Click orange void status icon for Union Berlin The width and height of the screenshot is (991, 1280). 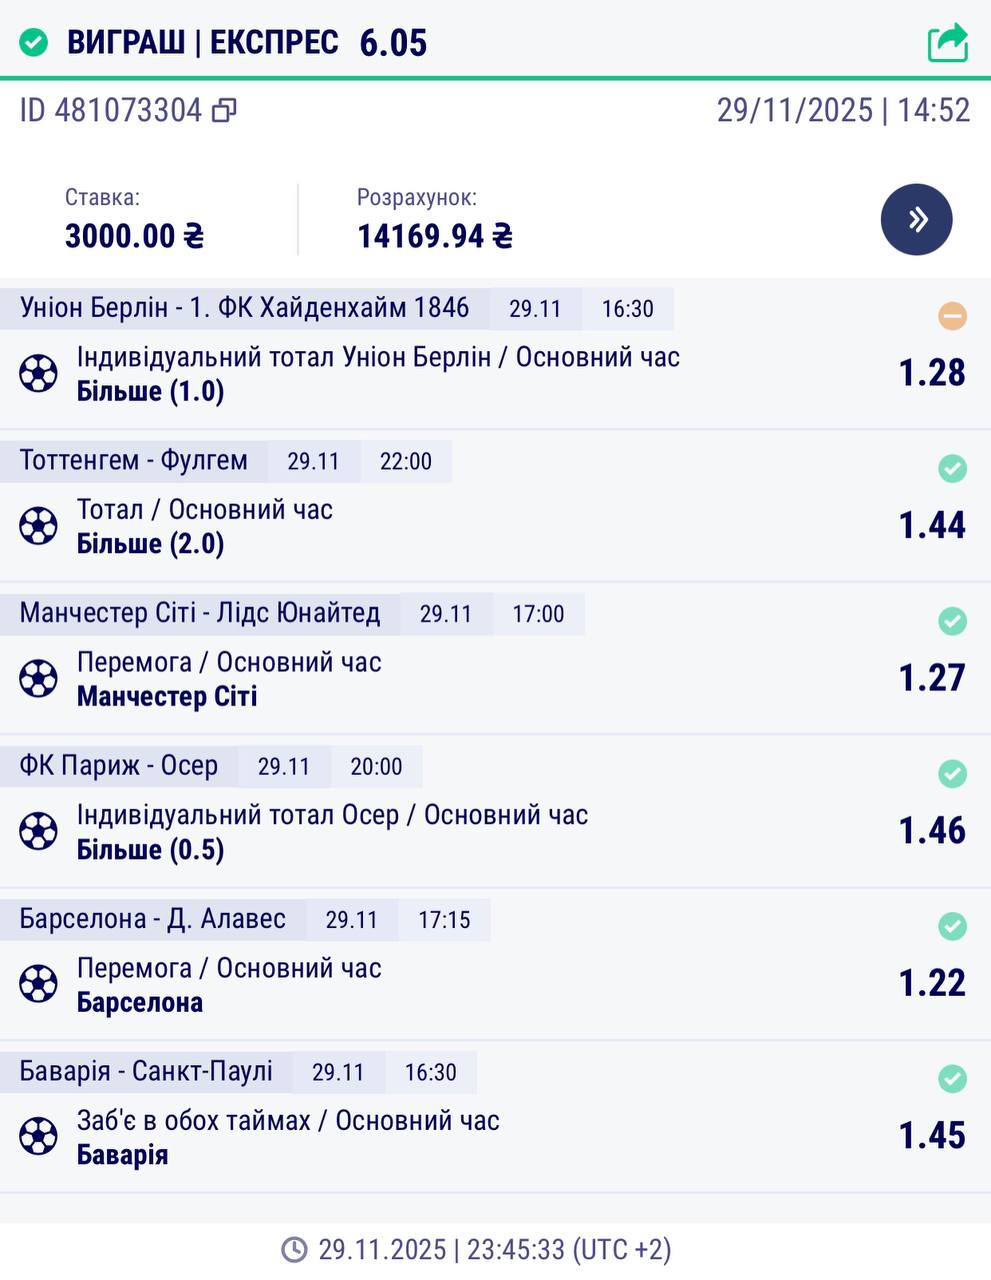tap(952, 317)
